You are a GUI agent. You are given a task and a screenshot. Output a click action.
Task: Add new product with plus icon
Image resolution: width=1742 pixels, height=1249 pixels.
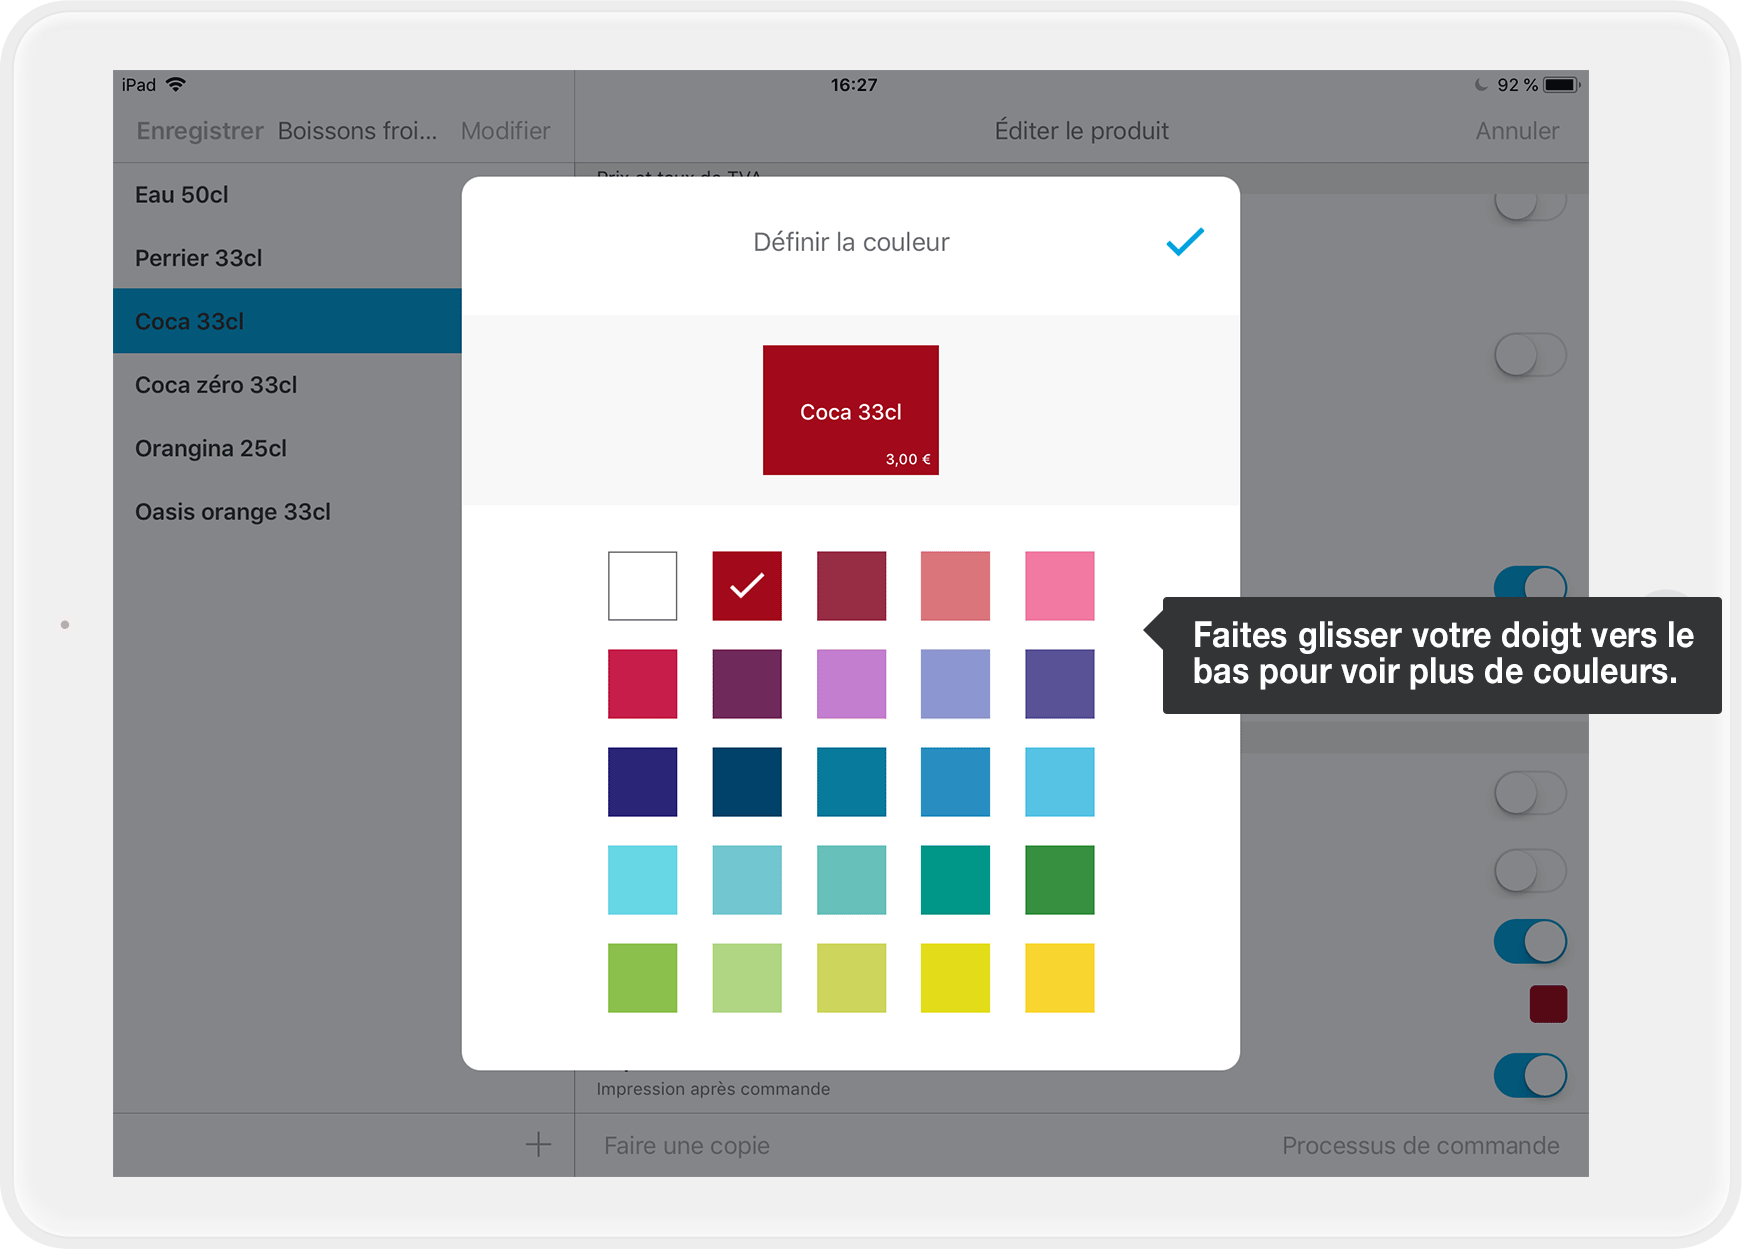tap(538, 1144)
